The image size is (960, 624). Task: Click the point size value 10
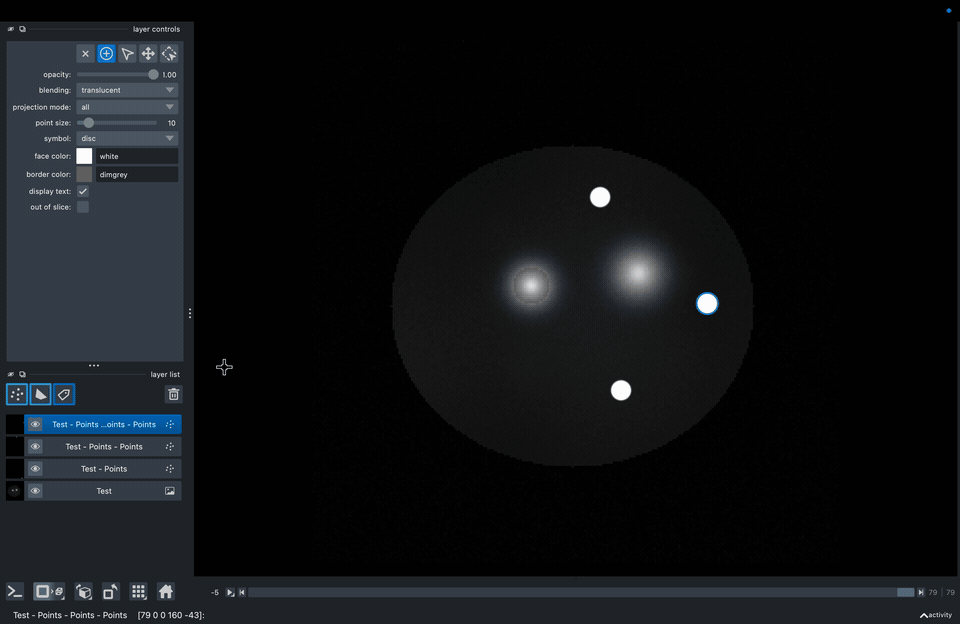click(171, 123)
